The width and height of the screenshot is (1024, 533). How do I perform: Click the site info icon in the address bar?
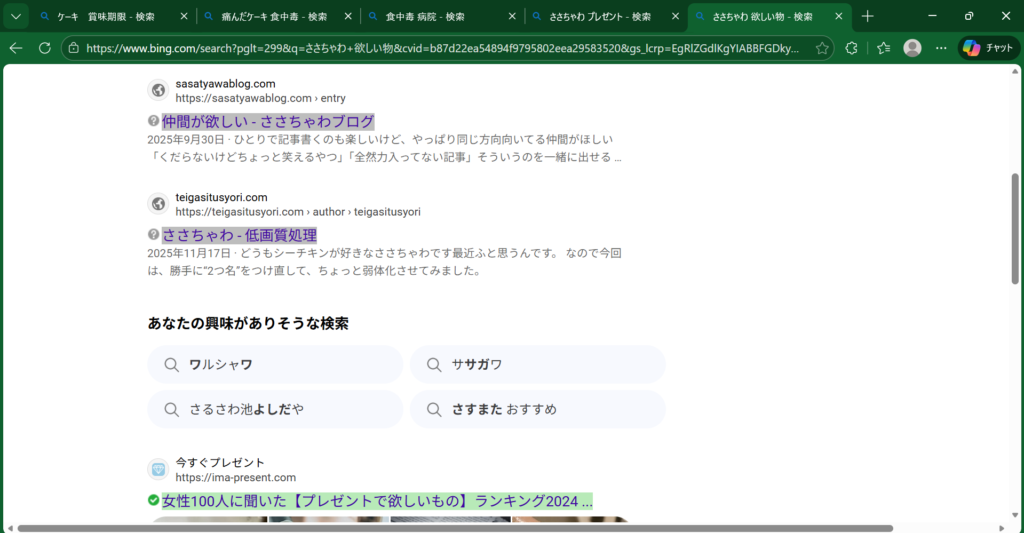click(73, 48)
